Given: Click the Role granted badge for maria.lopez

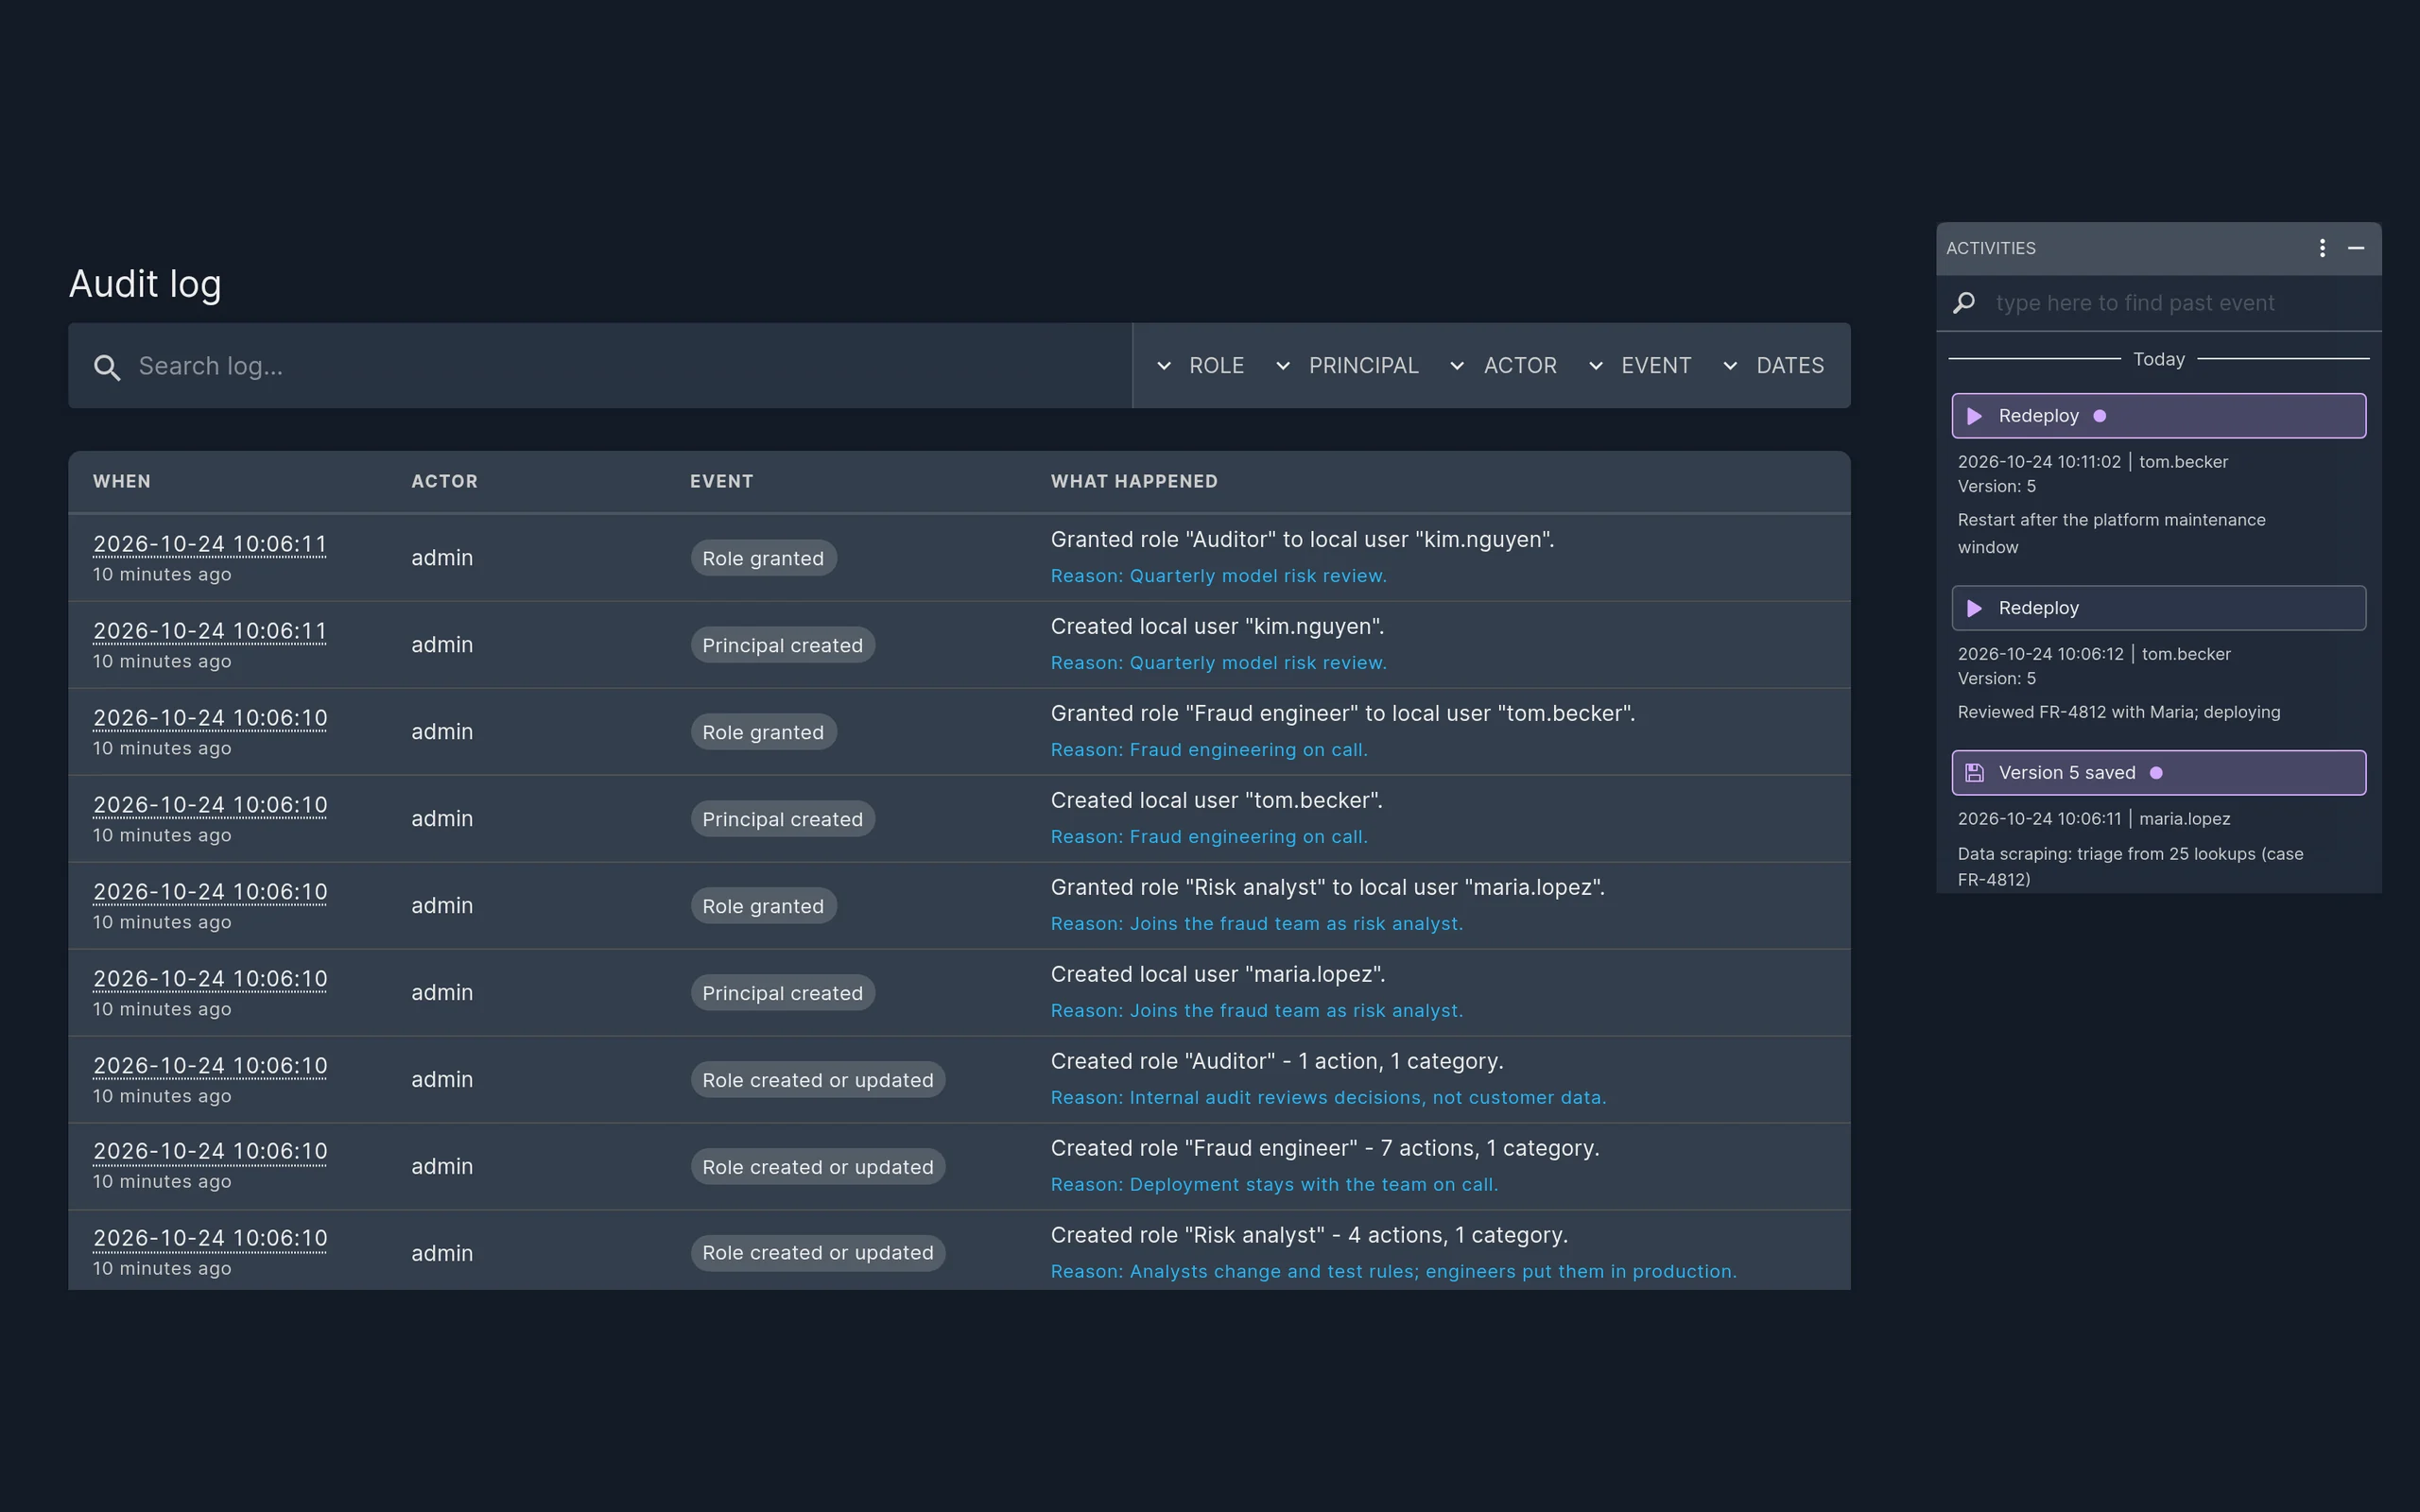Looking at the screenshot, I should (x=763, y=906).
